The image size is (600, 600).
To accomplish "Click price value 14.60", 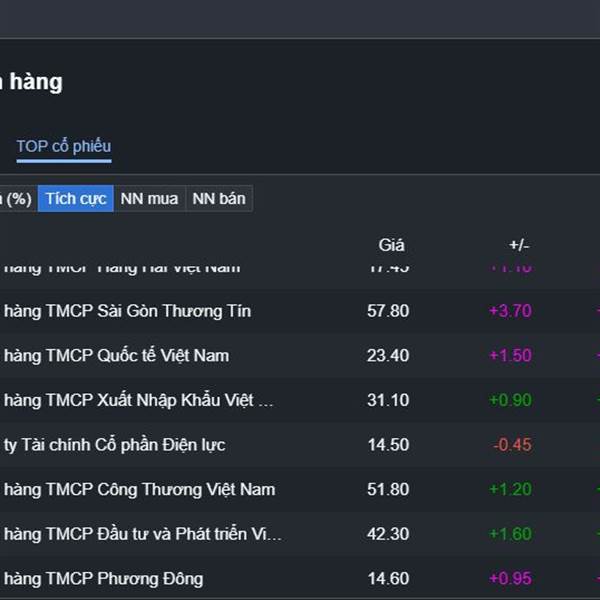I will click(x=388, y=579).
